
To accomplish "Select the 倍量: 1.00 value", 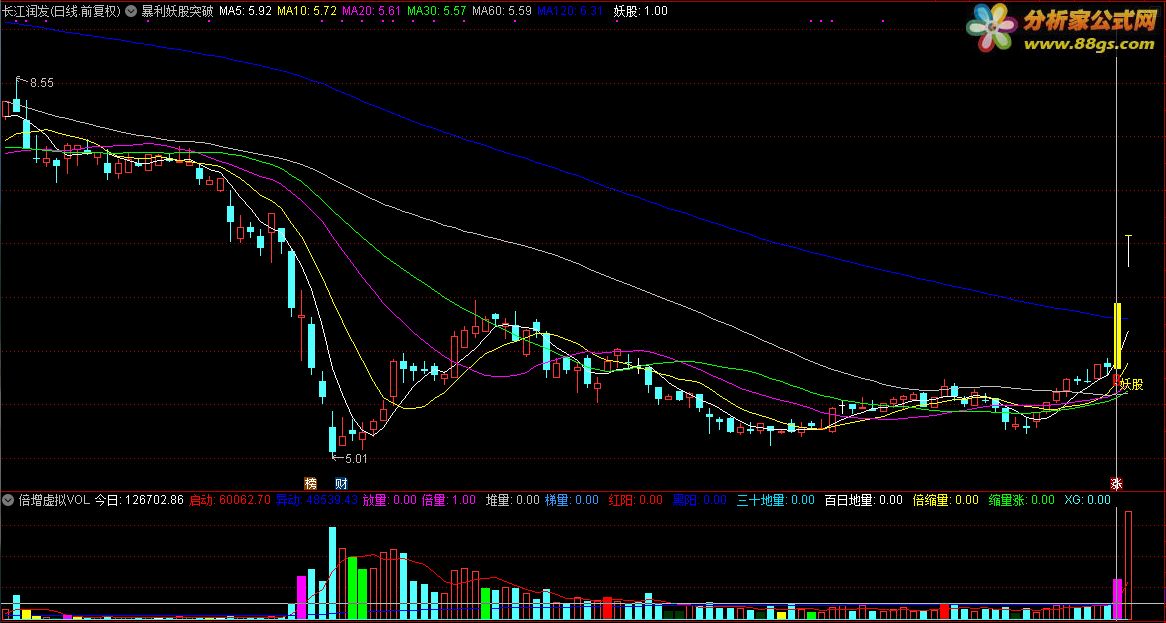I will 448,500.
